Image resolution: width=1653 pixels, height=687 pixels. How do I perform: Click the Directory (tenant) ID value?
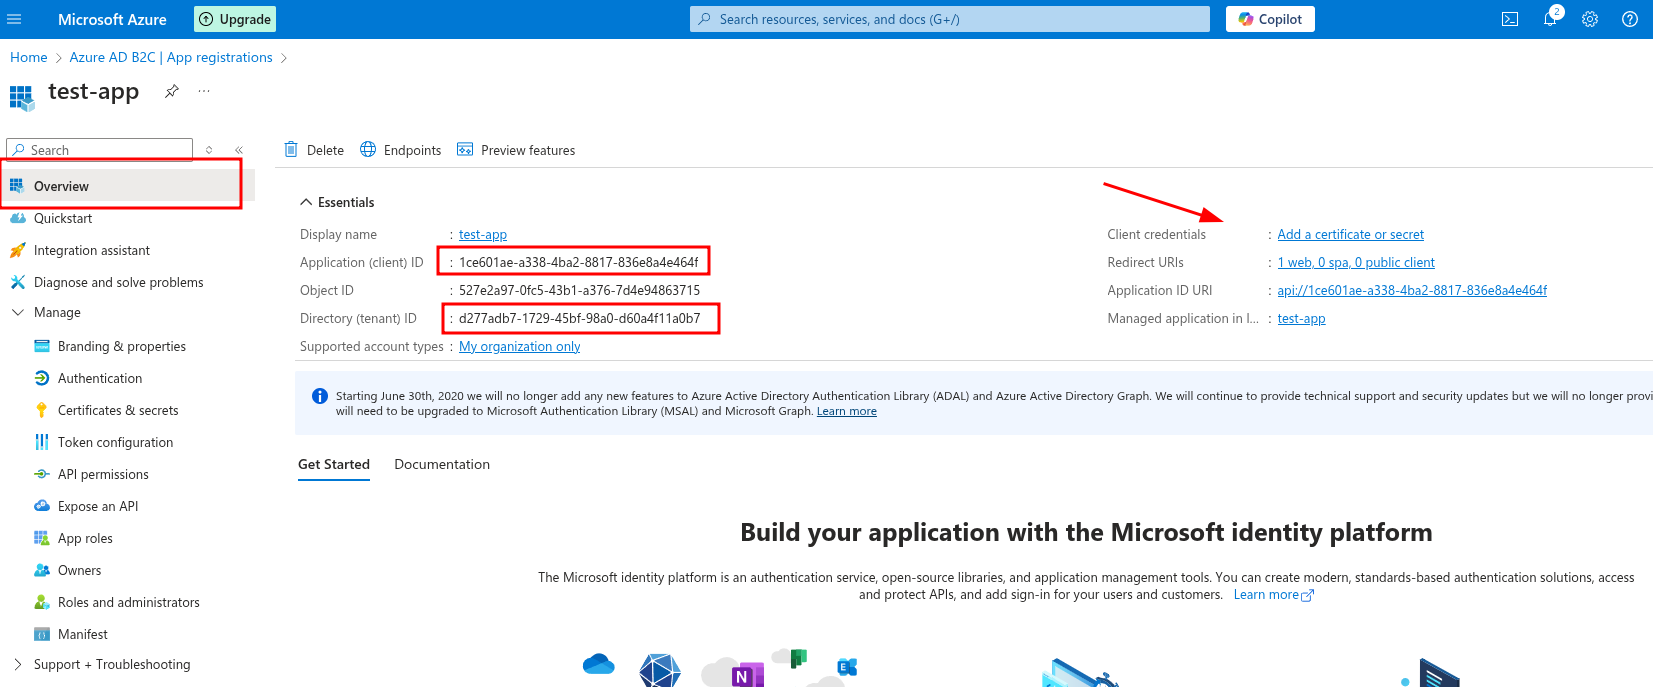pyautogui.click(x=579, y=319)
